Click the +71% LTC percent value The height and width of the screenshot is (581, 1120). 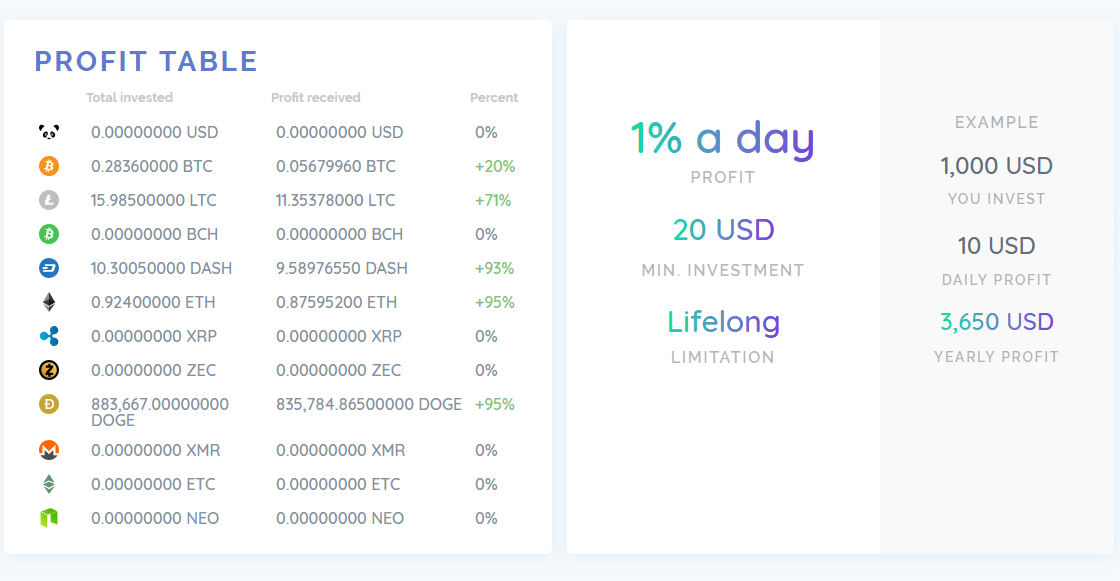(x=493, y=200)
